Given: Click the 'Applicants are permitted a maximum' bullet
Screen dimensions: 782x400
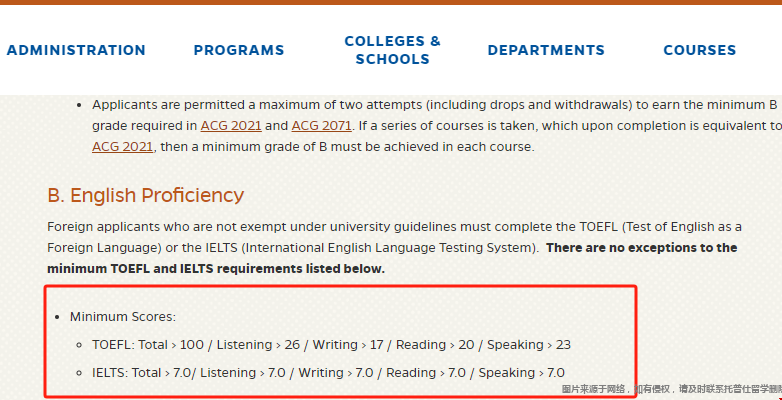Looking at the screenshot, I should pos(435,126).
